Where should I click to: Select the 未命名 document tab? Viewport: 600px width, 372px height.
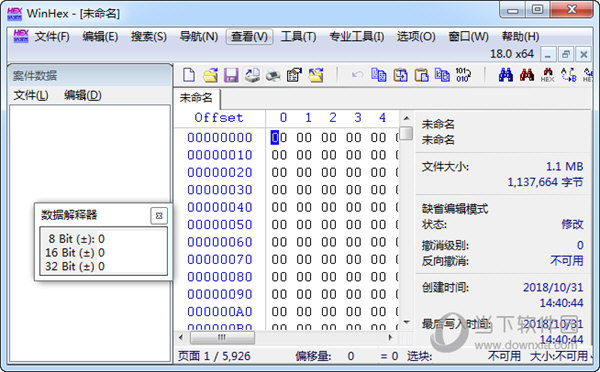tap(196, 98)
